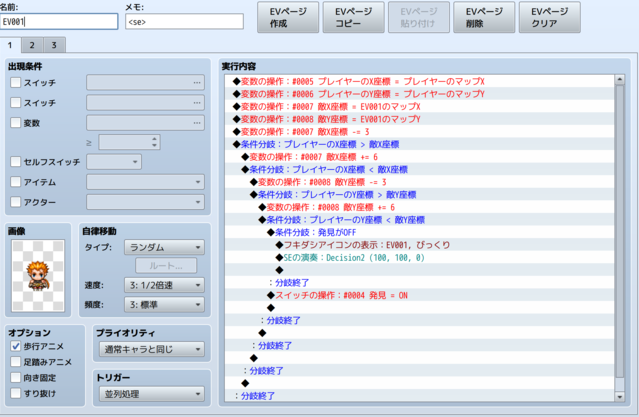Check the 向き固定 option

[x=15, y=377]
